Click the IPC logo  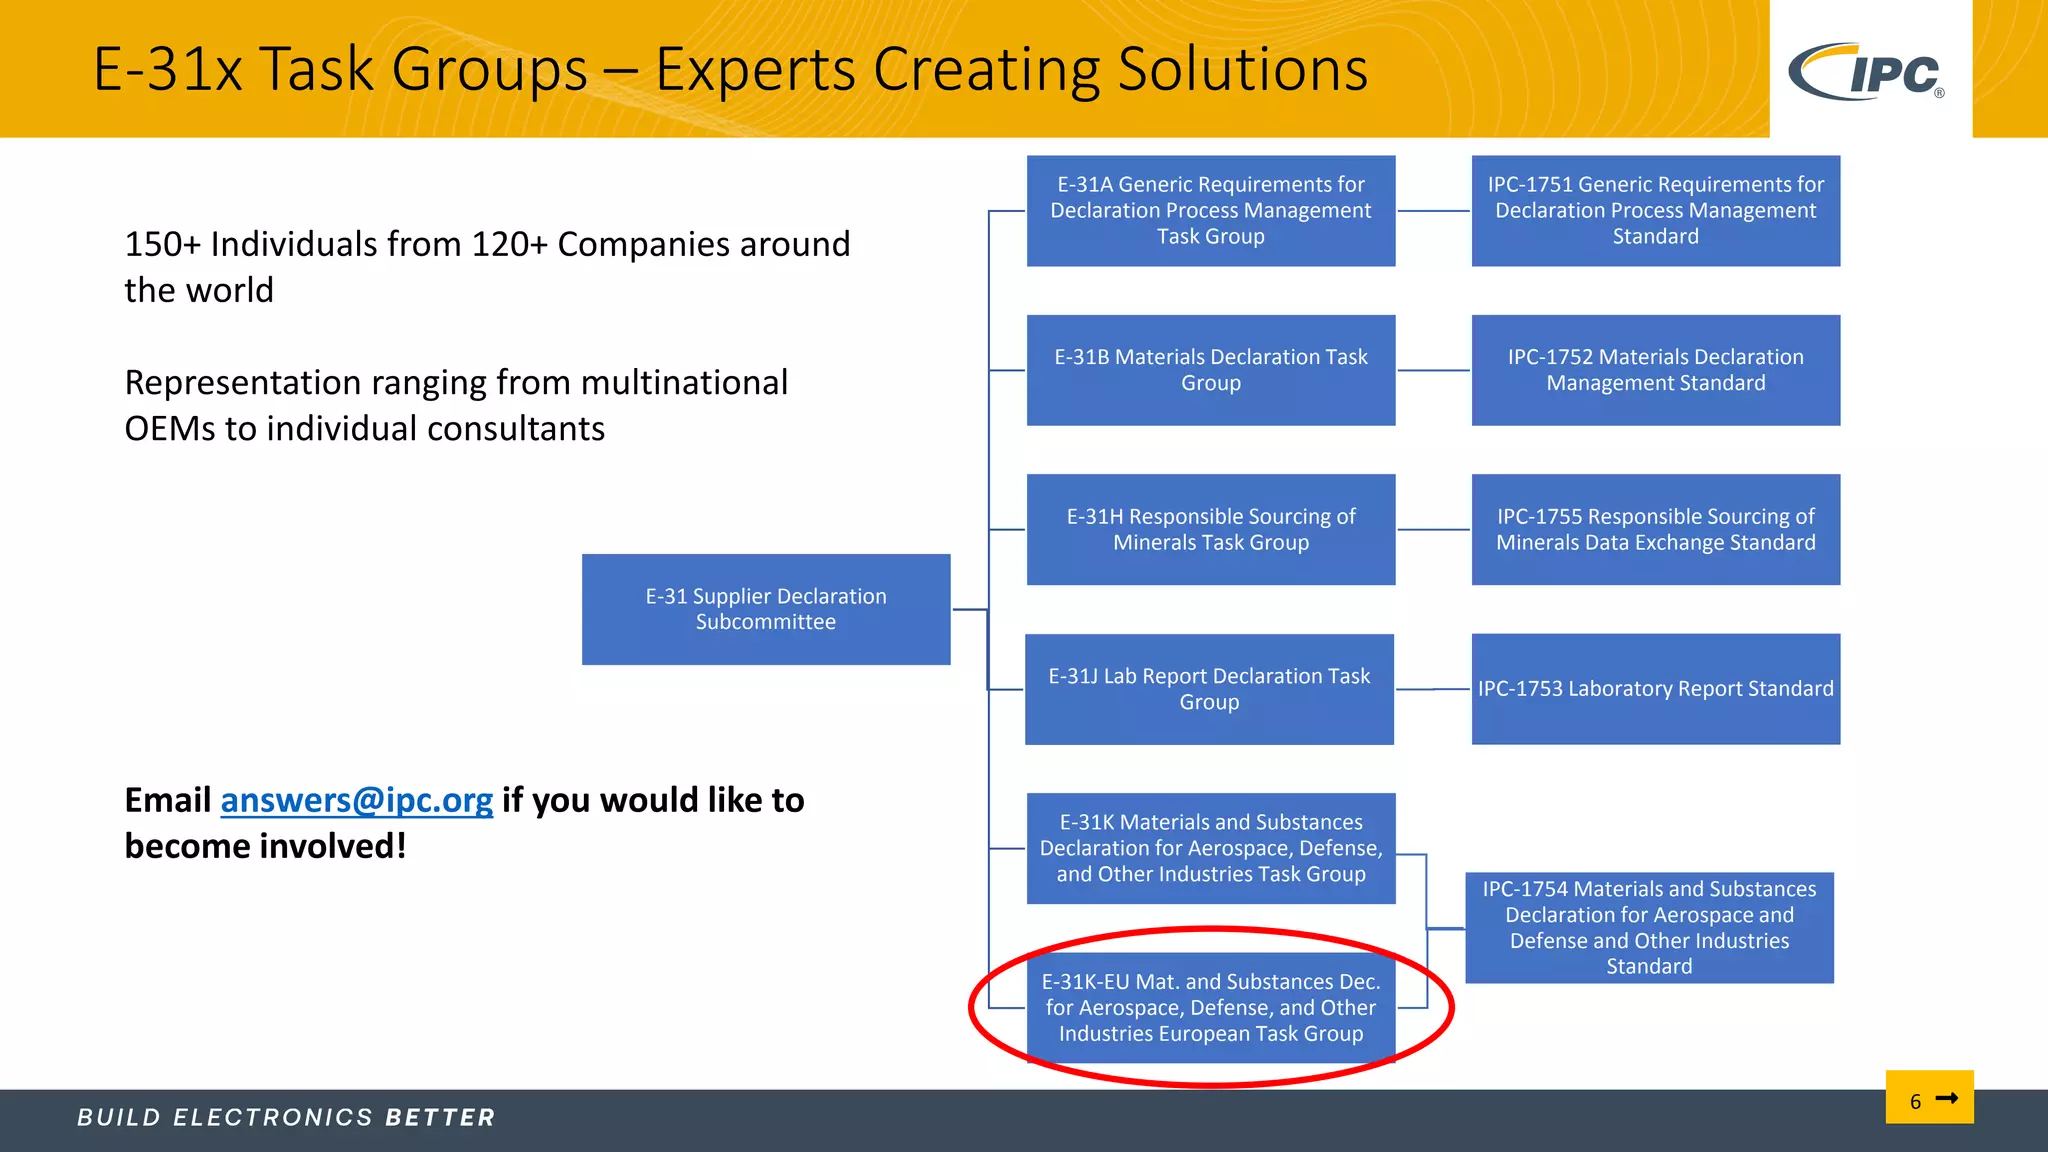pos(1866,71)
